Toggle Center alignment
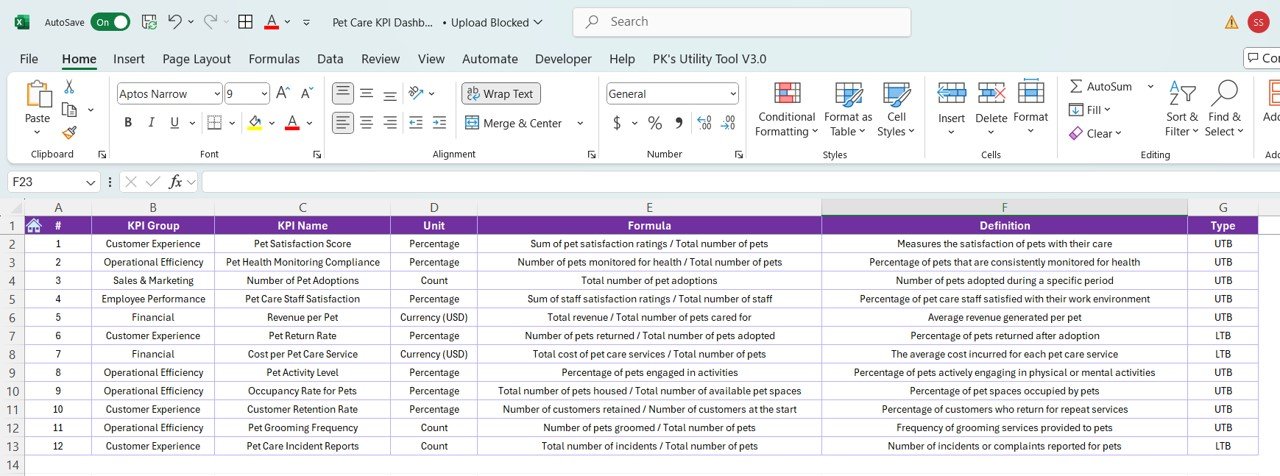1280x476 pixels. click(367, 123)
